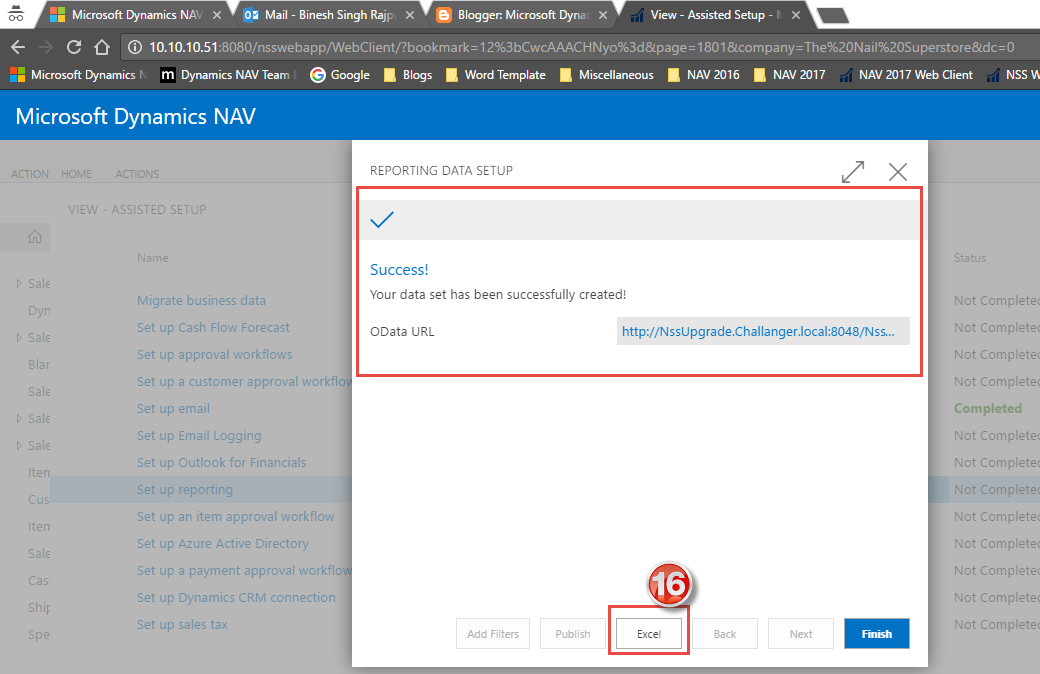Click the Excel button
This screenshot has width=1040, height=674.
tap(648, 633)
